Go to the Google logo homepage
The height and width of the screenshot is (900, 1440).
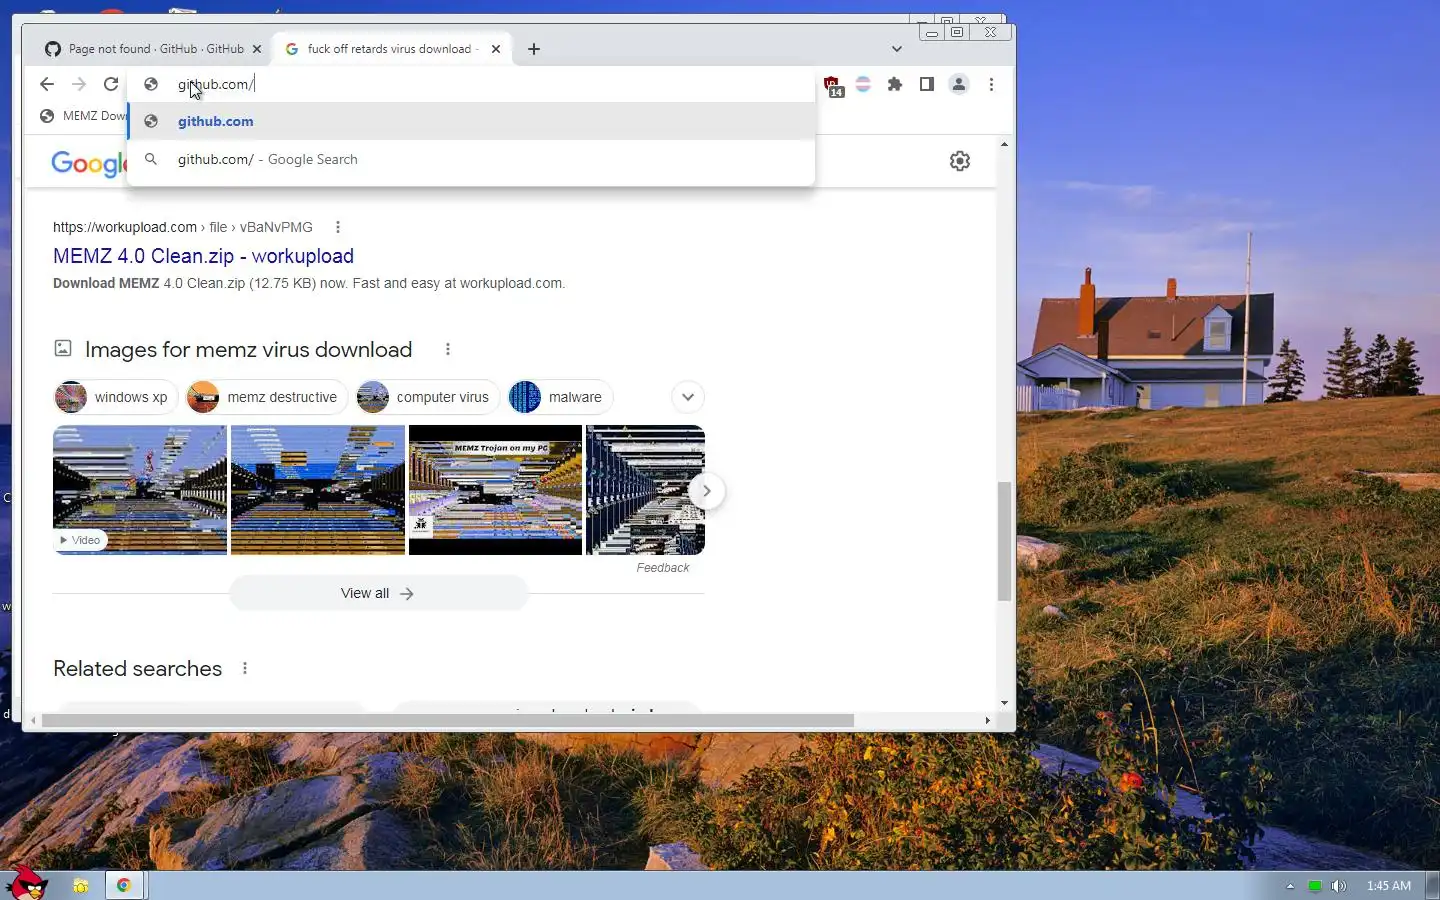click(x=88, y=163)
